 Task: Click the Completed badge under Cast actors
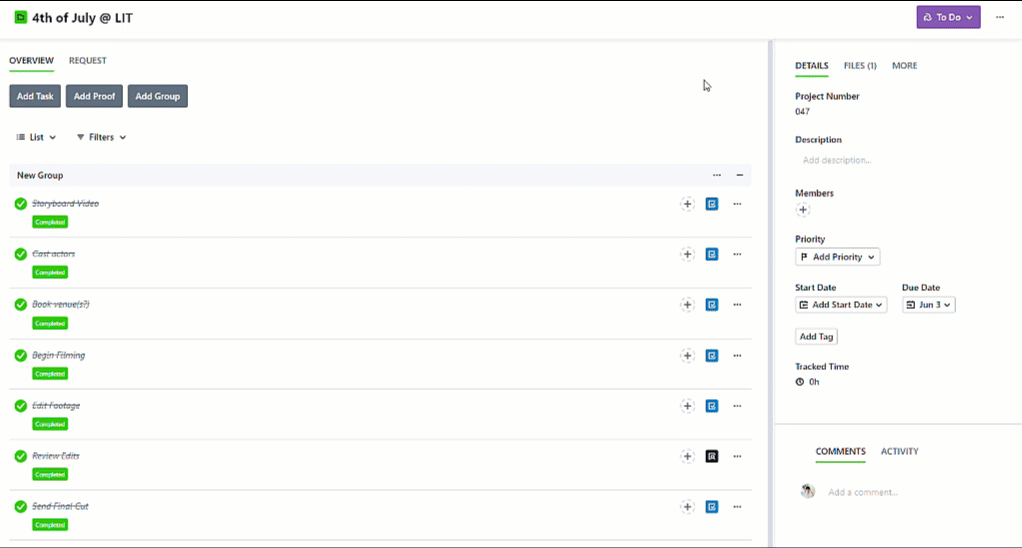pyautogui.click(x=50, y=272)
